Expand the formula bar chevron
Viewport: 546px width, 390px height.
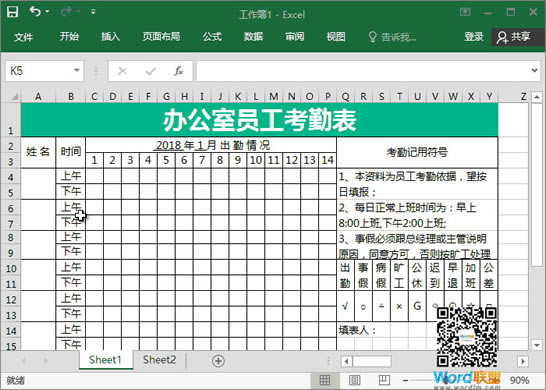[535, 71]
